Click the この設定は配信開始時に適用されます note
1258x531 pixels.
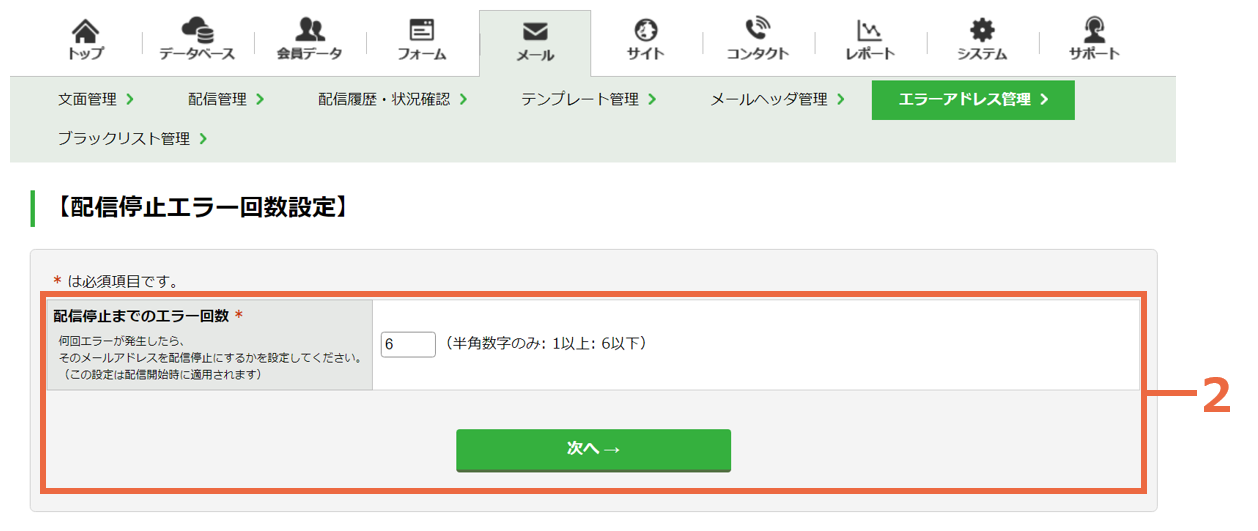pyautogui.click(x=160, y=374)
